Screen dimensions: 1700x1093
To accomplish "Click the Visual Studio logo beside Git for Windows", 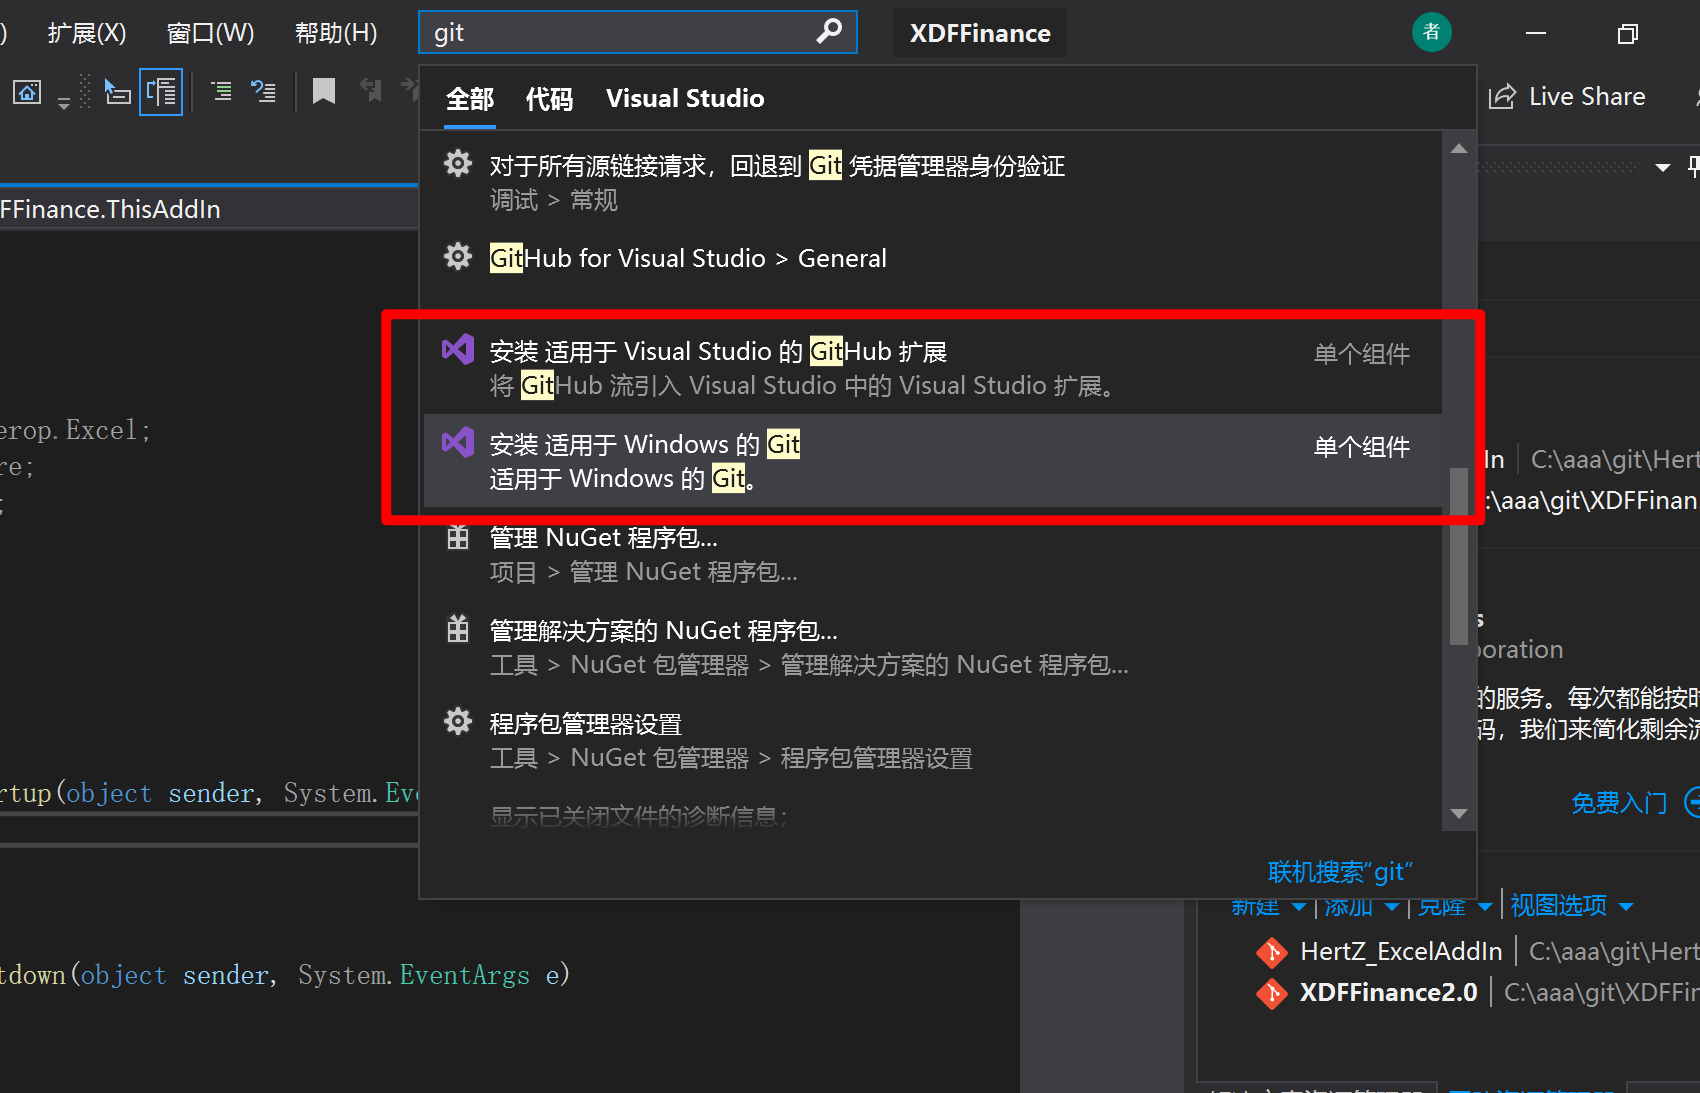I will click(x=458, y=442).
